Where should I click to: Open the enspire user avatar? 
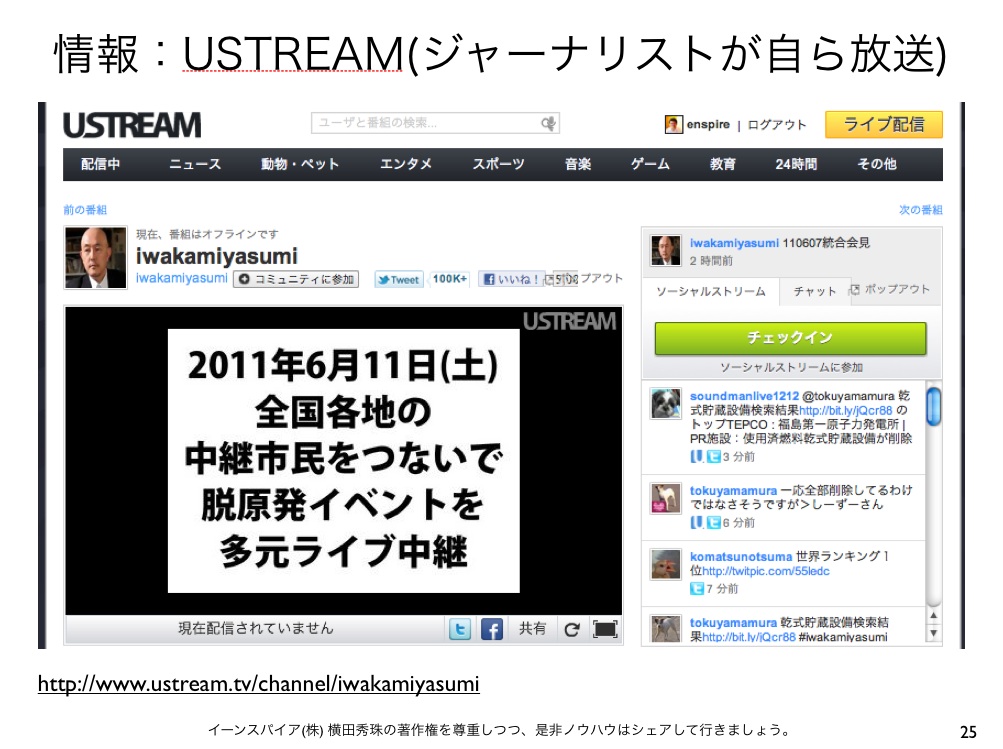click(x=674, y=124)
